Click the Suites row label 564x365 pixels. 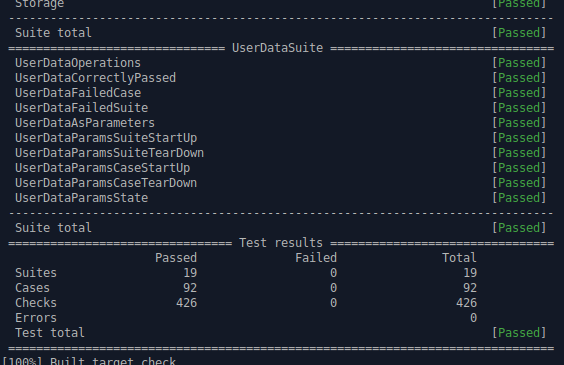click(36, 273)
